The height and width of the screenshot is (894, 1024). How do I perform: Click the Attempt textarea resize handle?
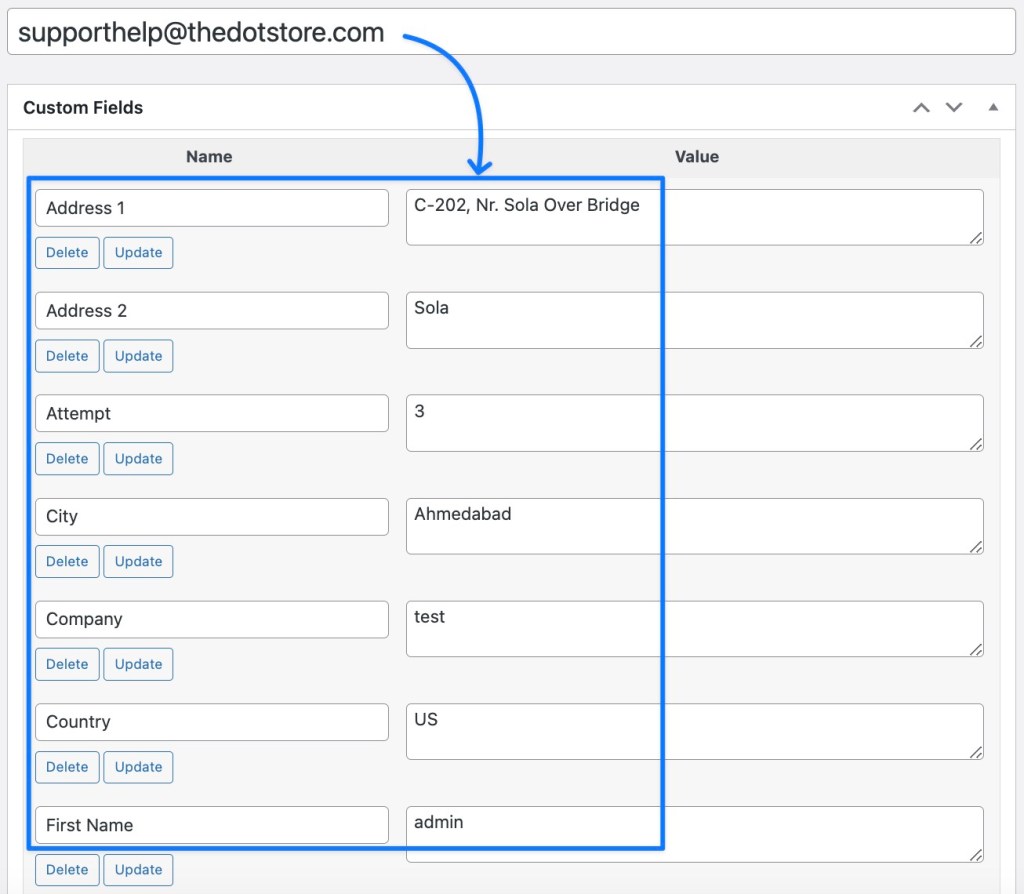click(976, 444)
